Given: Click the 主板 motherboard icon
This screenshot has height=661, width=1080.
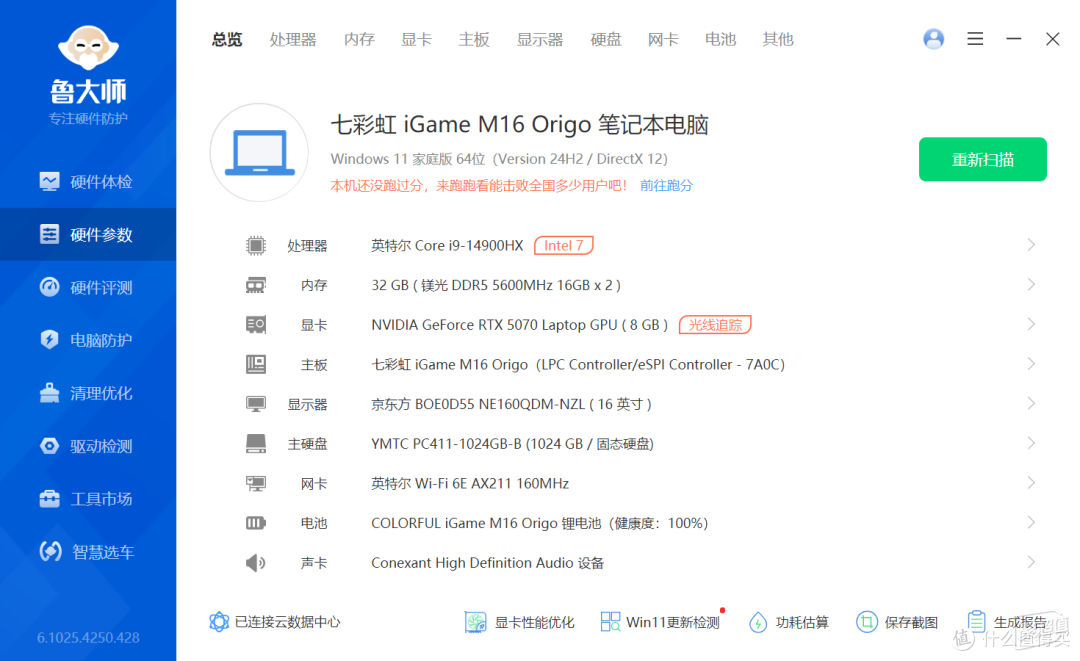Looking at the screenshot, I should coord(256,364).
